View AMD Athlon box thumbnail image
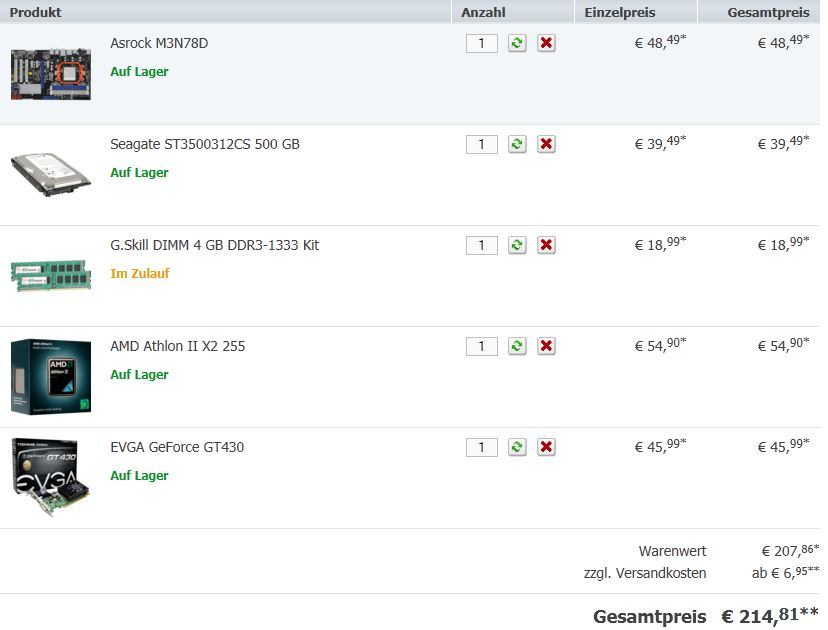The height and width of the screenshot is (630, 828). pyautogui.click(x=51, y=377)
